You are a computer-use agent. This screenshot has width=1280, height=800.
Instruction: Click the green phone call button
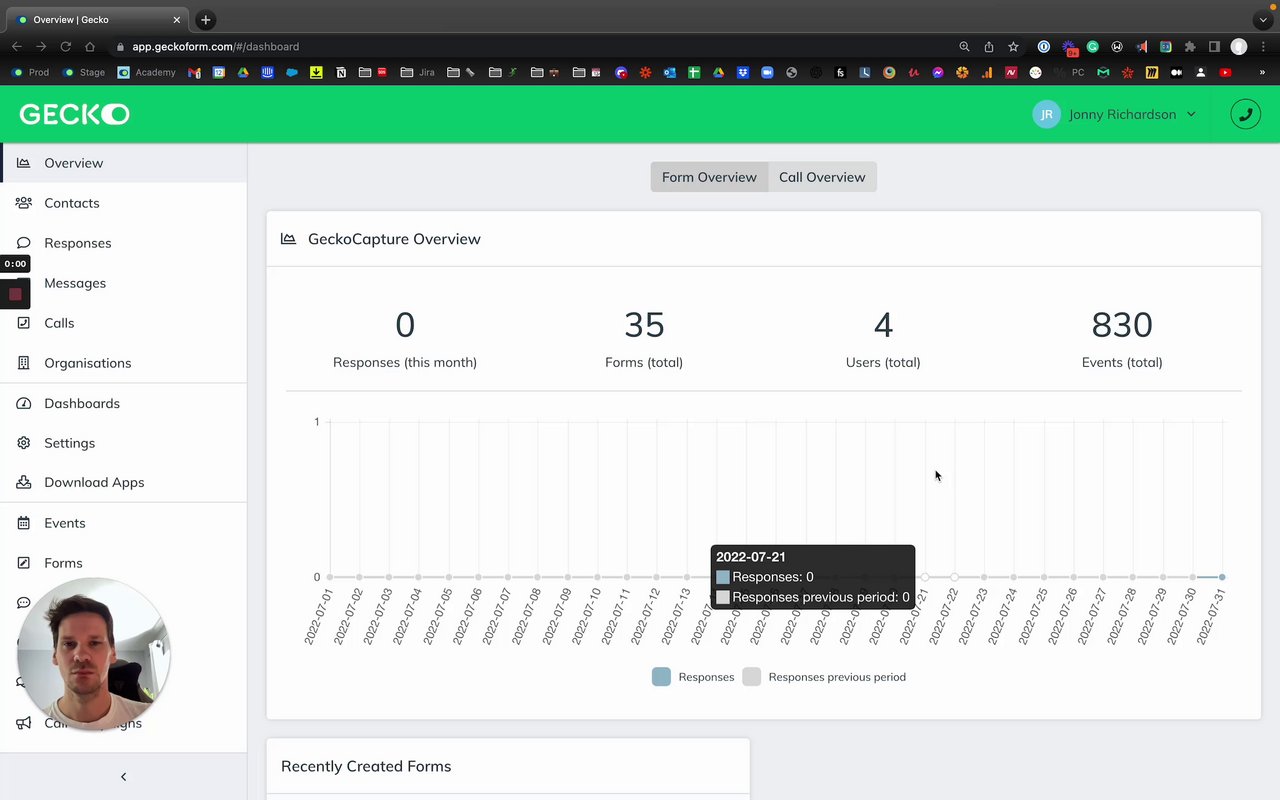1246,114
